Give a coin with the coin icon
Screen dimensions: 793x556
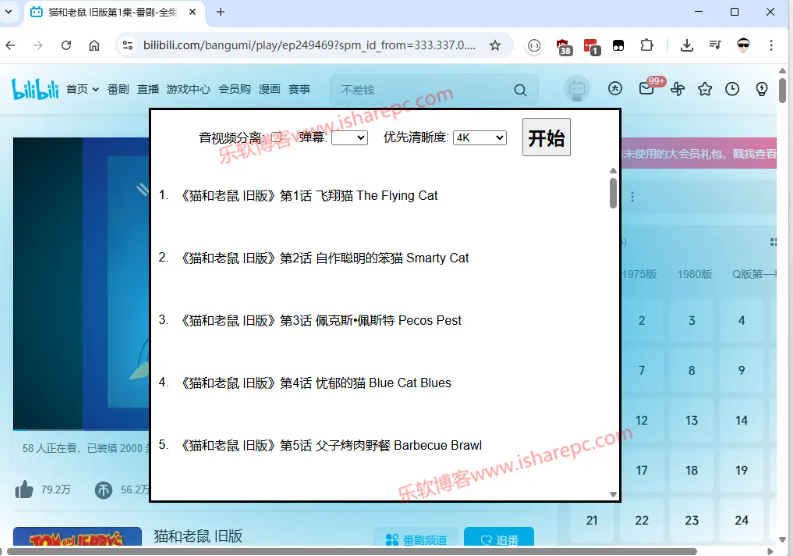(104, 490)
